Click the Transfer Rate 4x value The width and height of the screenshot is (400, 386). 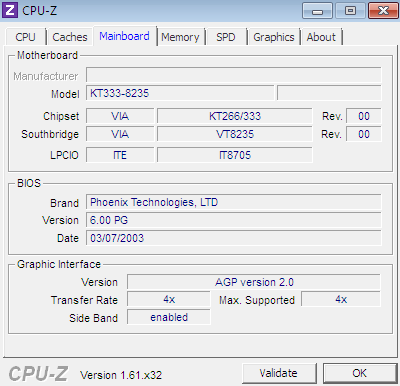pyautogui.click(x=169, y=299)
